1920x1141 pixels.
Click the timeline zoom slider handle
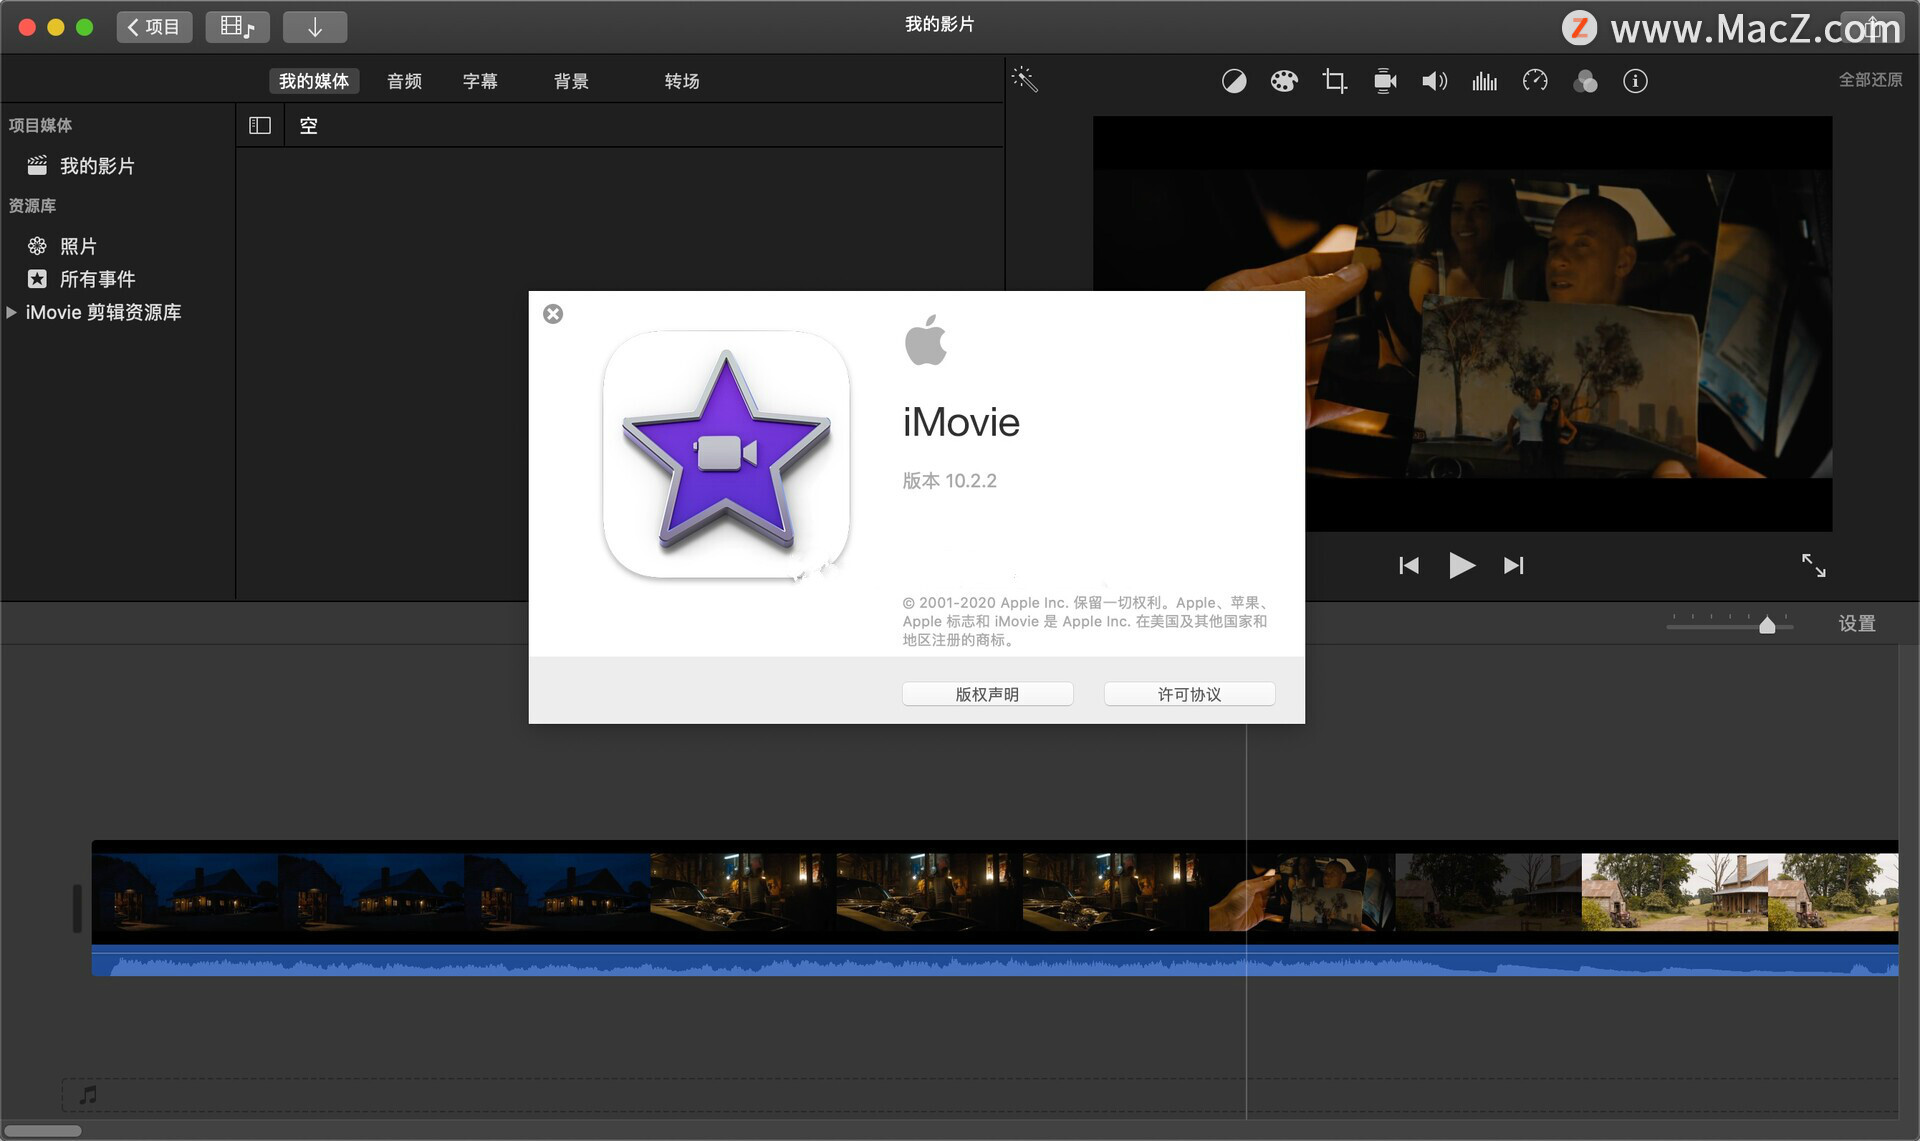pyautogui.click(x=1767, y=625)
